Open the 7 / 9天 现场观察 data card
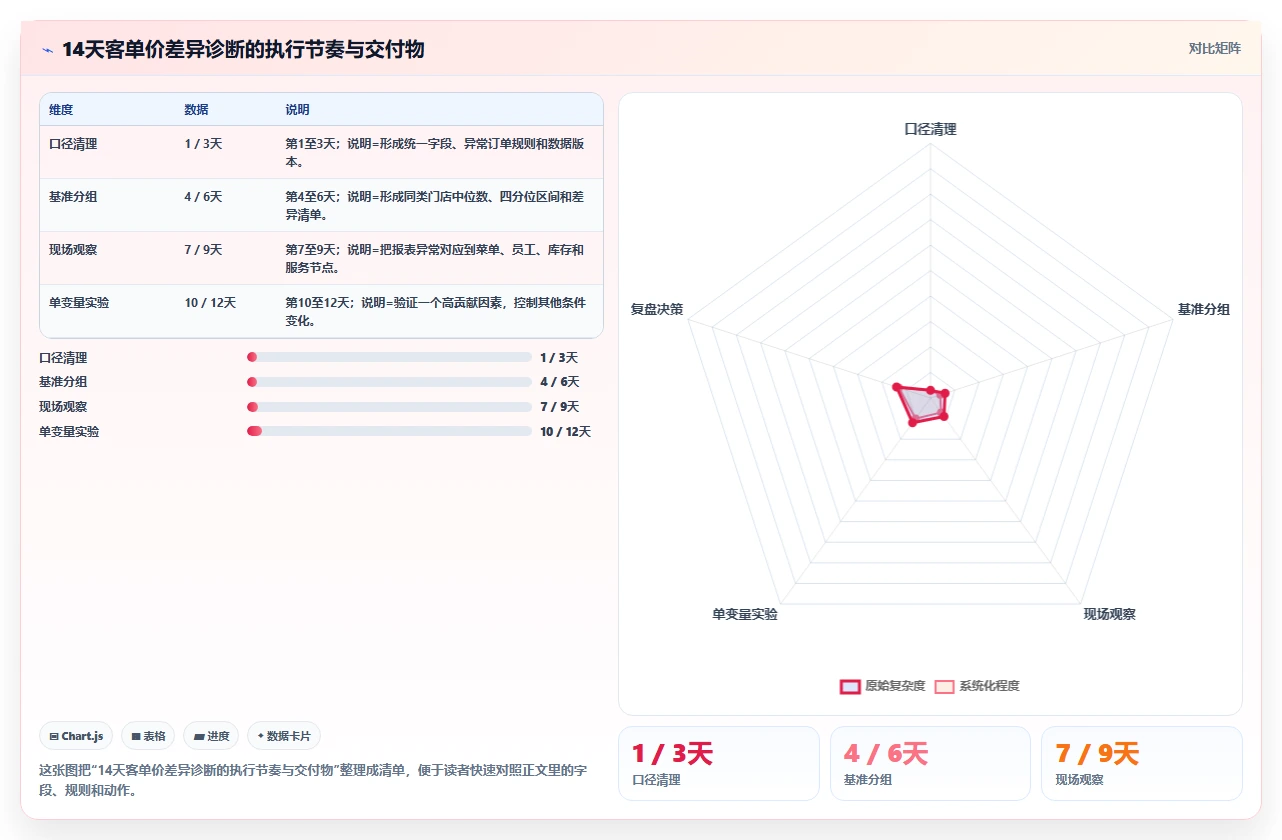 tap(1142, 763)
